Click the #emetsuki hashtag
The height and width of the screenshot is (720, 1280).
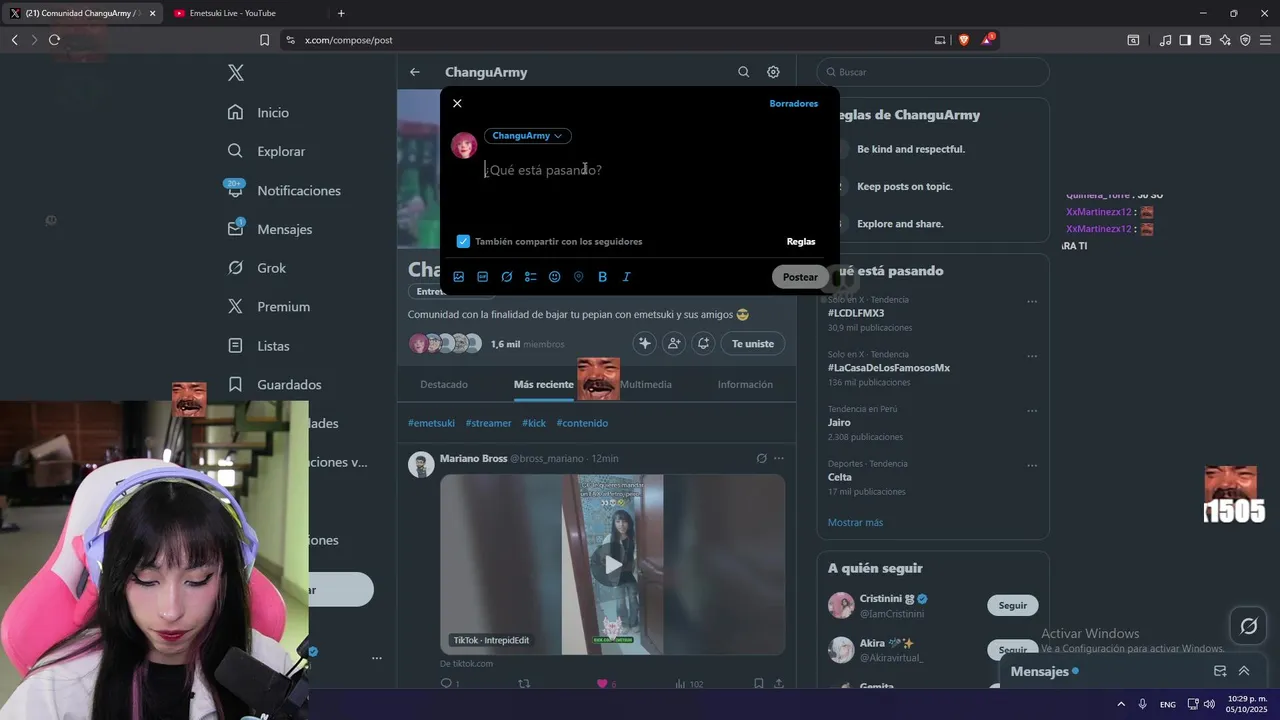[431, 423]
